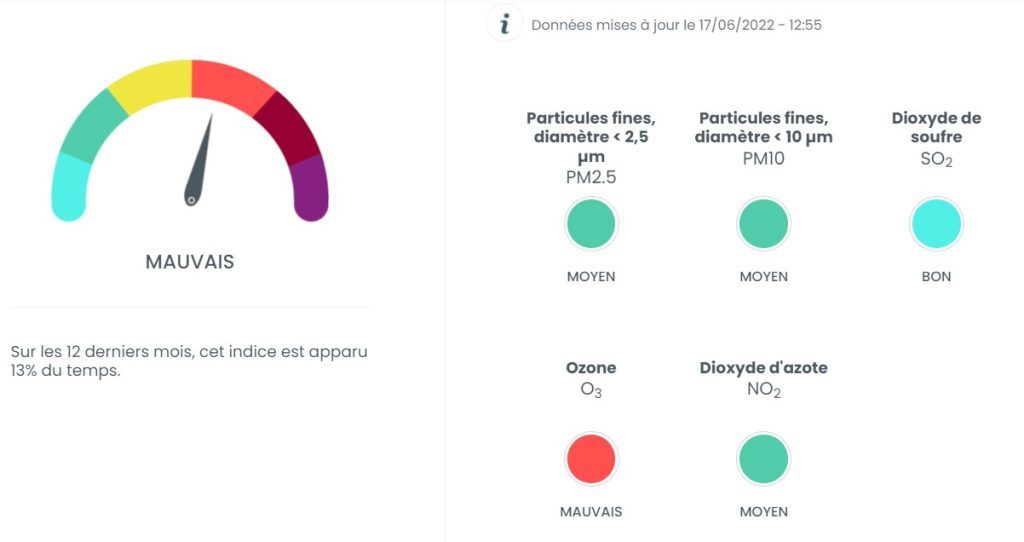Viewport: 1024px width, 542px height.
Task: Click the Dioxyde de soufre heading
Action: tap(936, 127)
